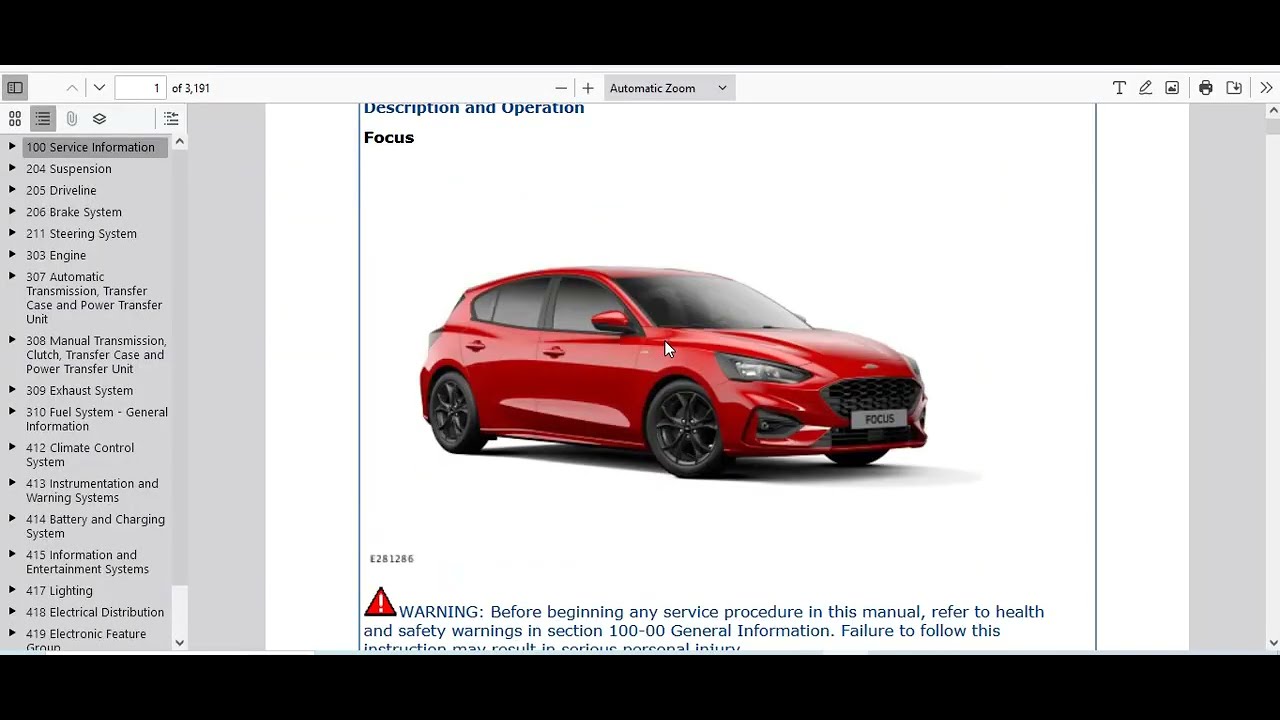Open 310 Fuel System section
Image resolution: width=1280 pixels, height=720 pixels.
click(x=97, y=419)
